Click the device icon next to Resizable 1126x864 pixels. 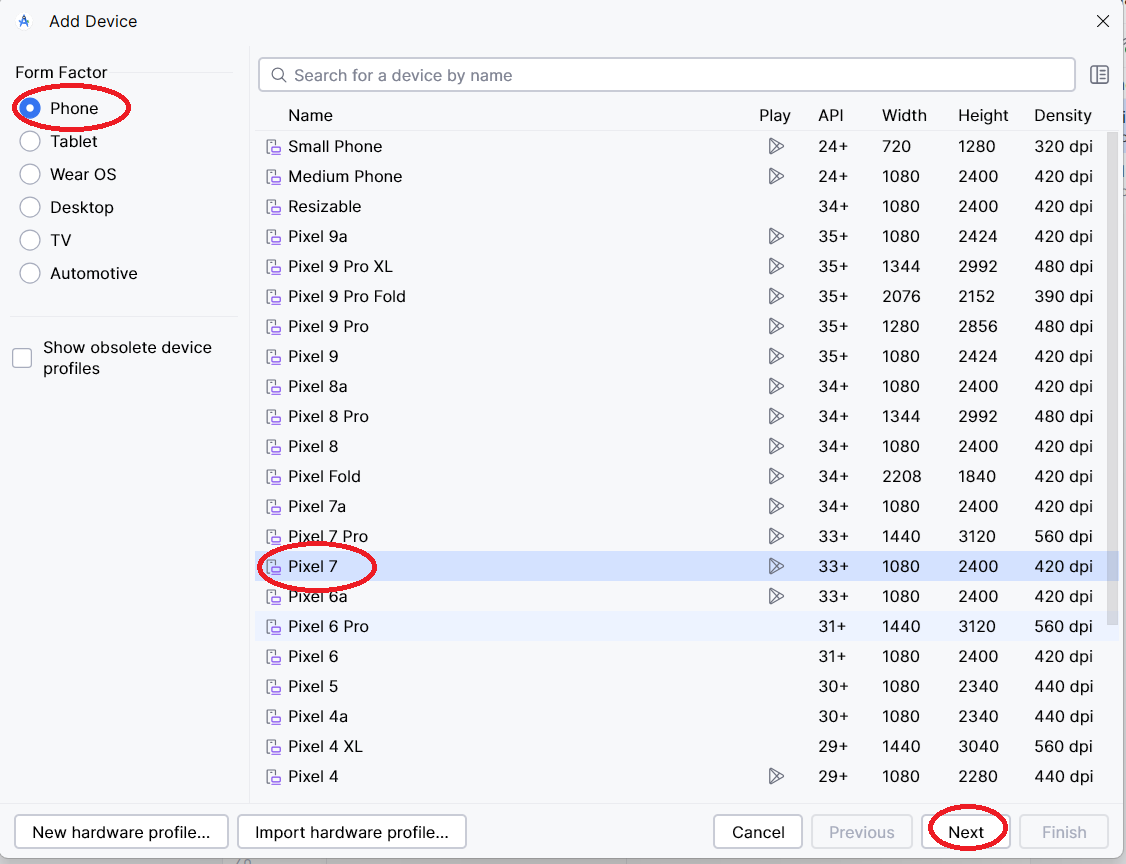273,207
